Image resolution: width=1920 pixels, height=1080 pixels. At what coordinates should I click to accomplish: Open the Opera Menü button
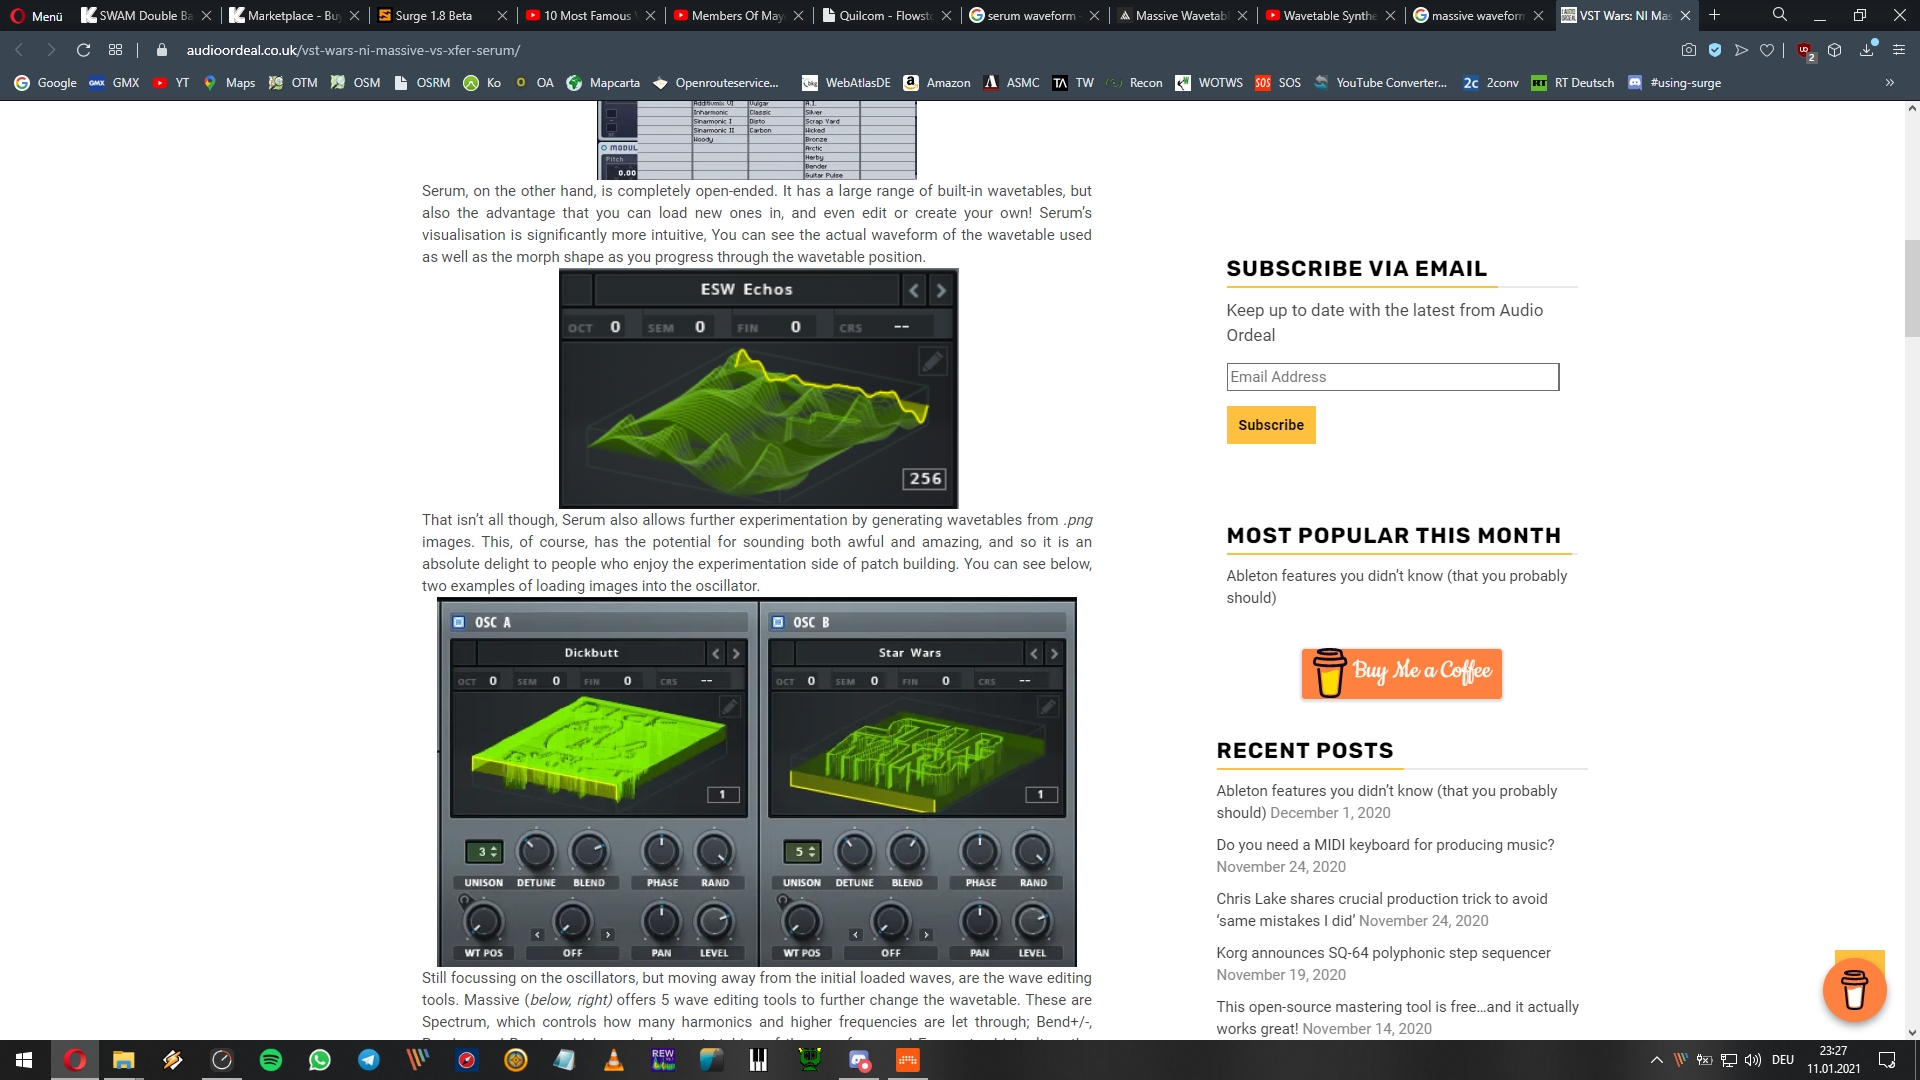coord(37,15)
